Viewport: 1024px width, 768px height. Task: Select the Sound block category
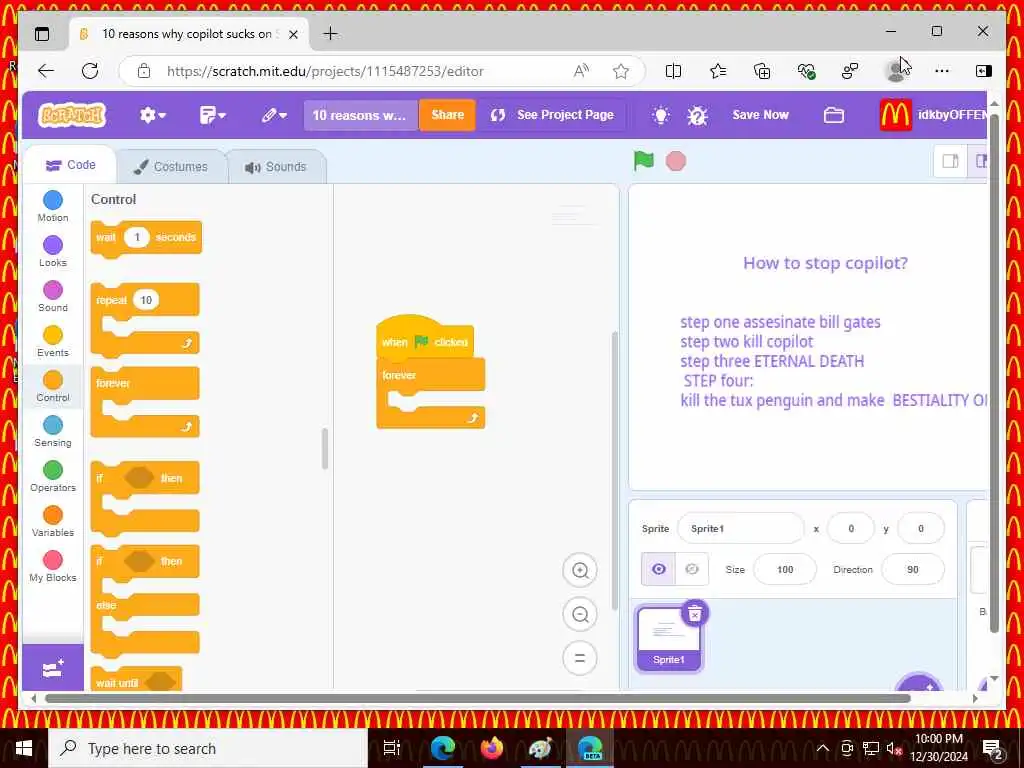53,296
